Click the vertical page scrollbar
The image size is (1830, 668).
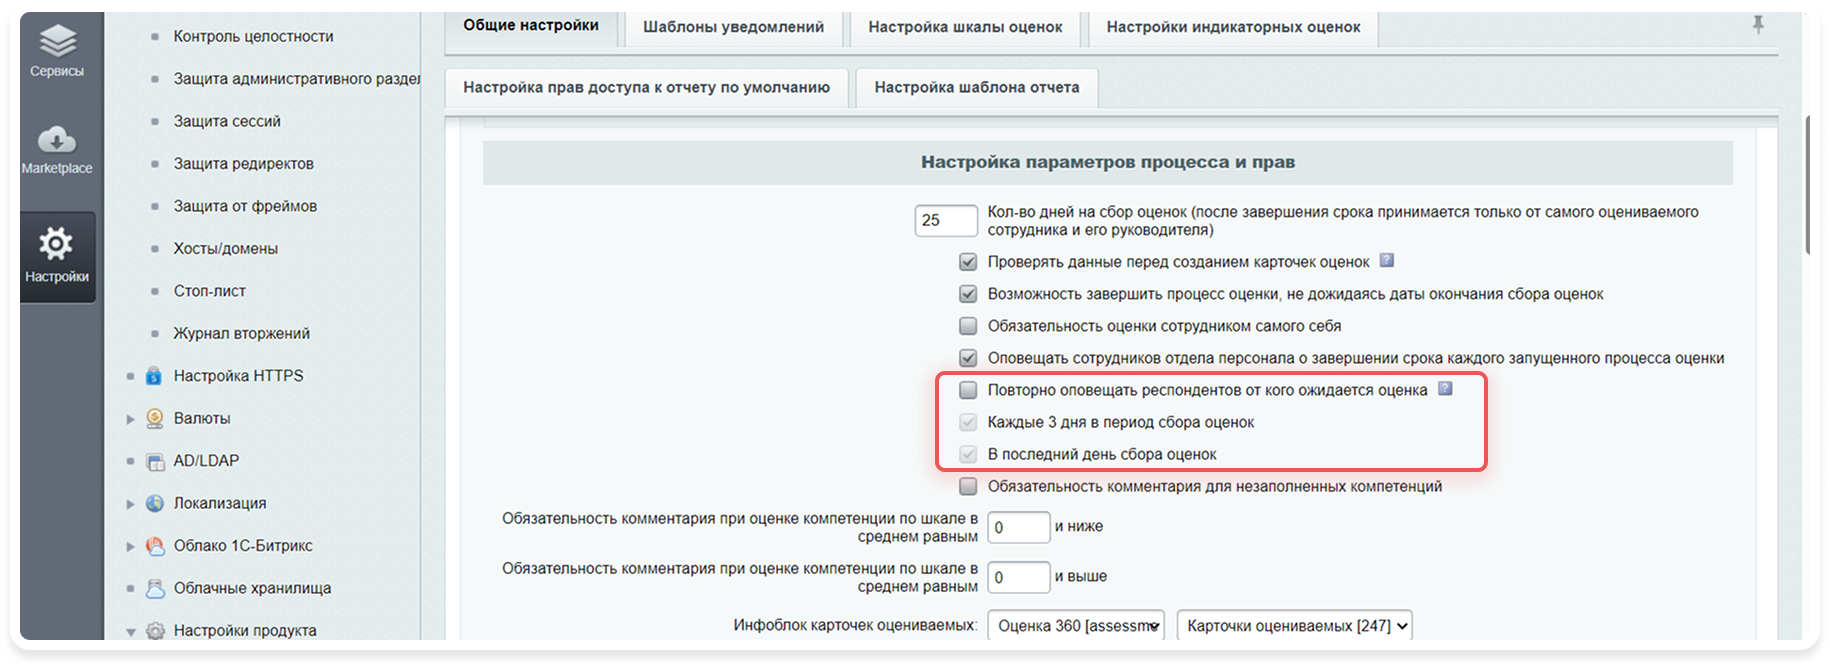1808,185
